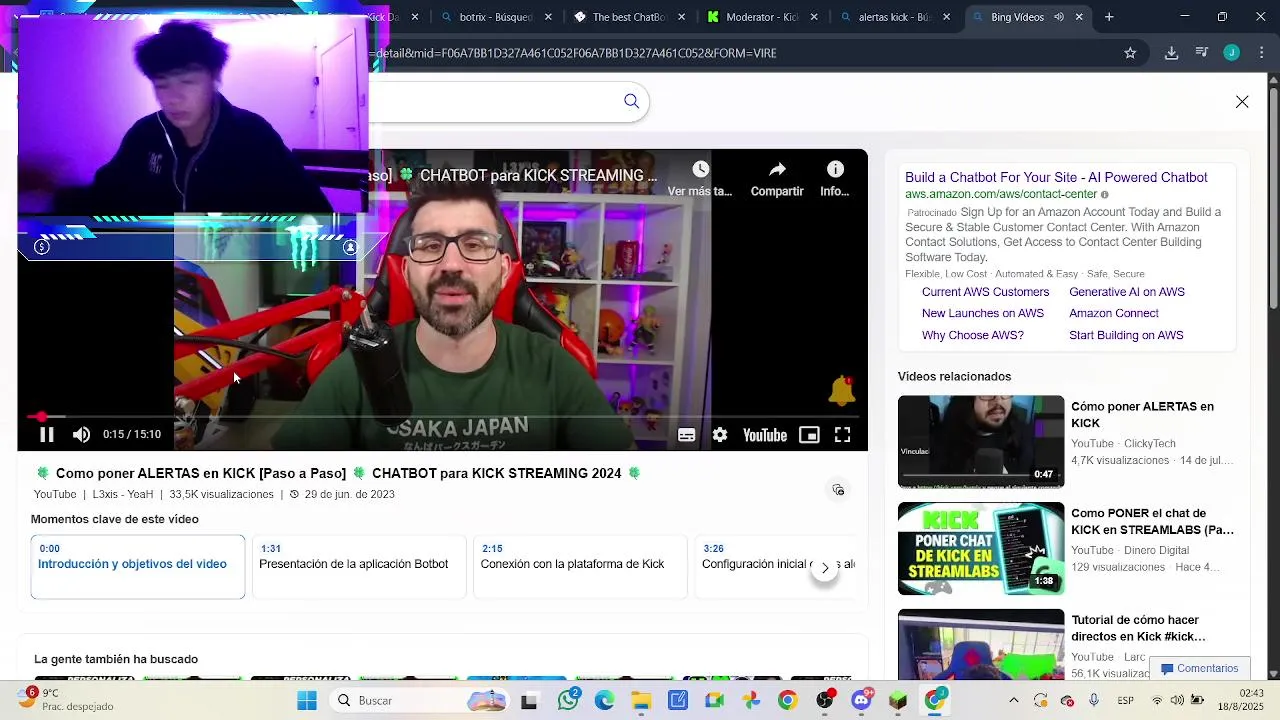The width and height of the screenshot is (1280, 720).
Task: Open the ESP keyboard language selector
Action: (1126, 700)
